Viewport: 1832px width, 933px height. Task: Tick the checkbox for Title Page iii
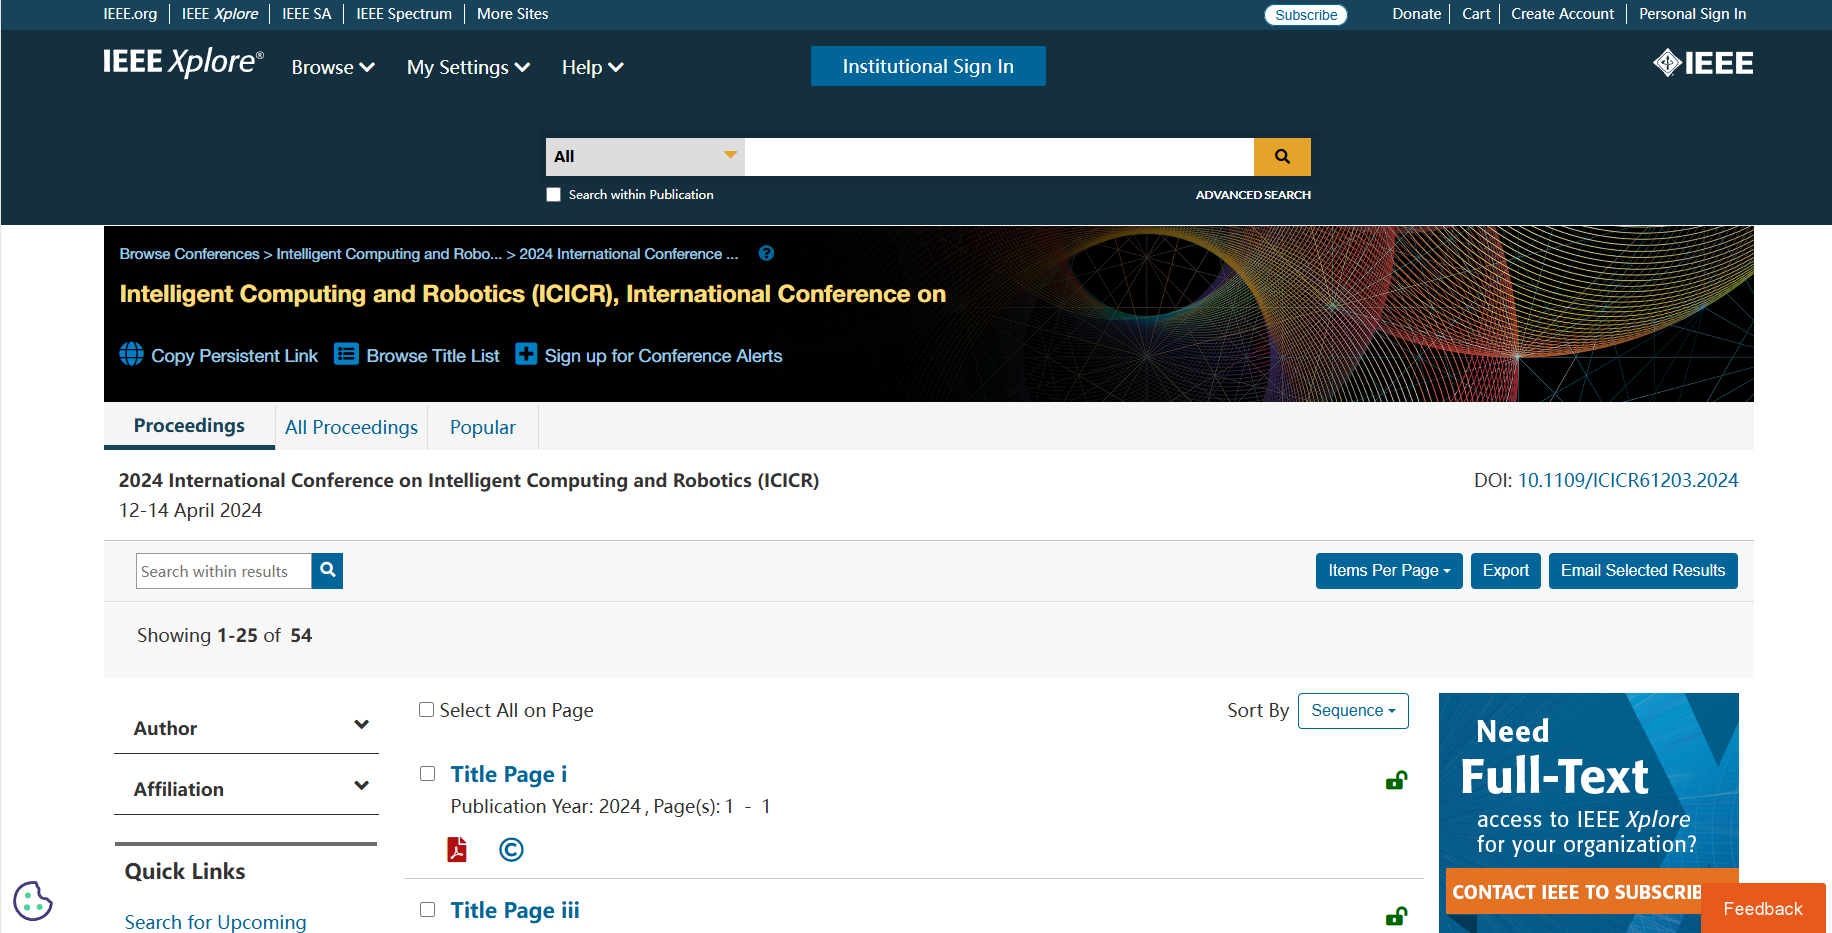click(428, 910)
